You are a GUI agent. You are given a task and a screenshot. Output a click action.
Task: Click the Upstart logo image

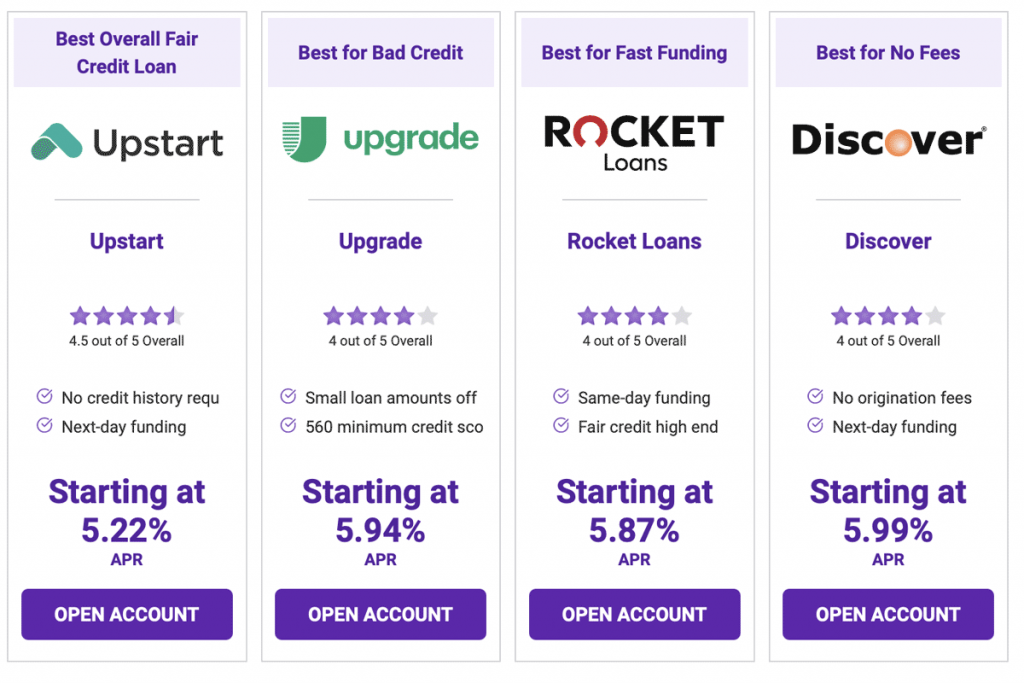click(x=127, y=142)
